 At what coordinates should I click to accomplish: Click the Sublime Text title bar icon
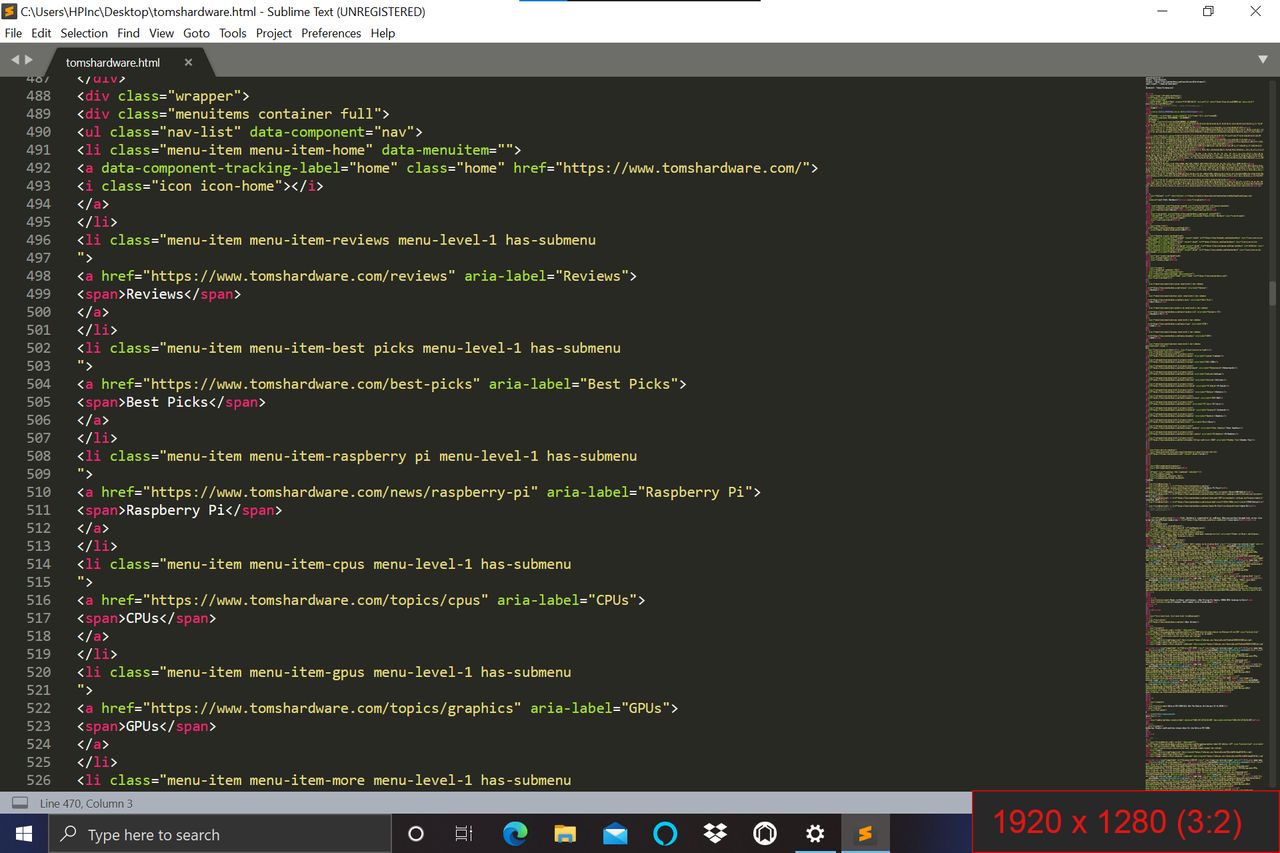point(10,12)
